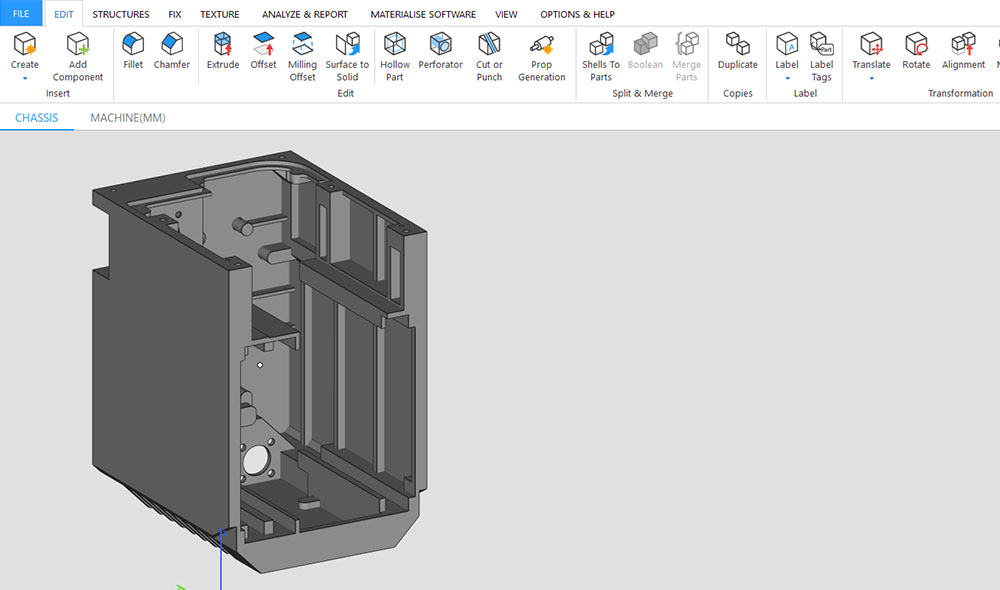
Task: Switch to the STRUCTURES ribbon tab
Action: pos(121,14)
